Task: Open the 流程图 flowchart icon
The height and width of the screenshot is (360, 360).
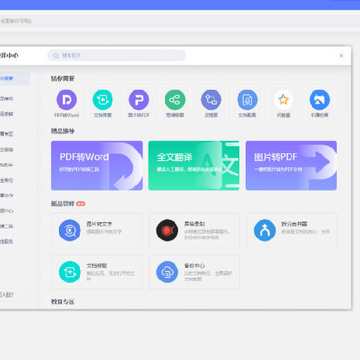Action: [x=211, y=100]
